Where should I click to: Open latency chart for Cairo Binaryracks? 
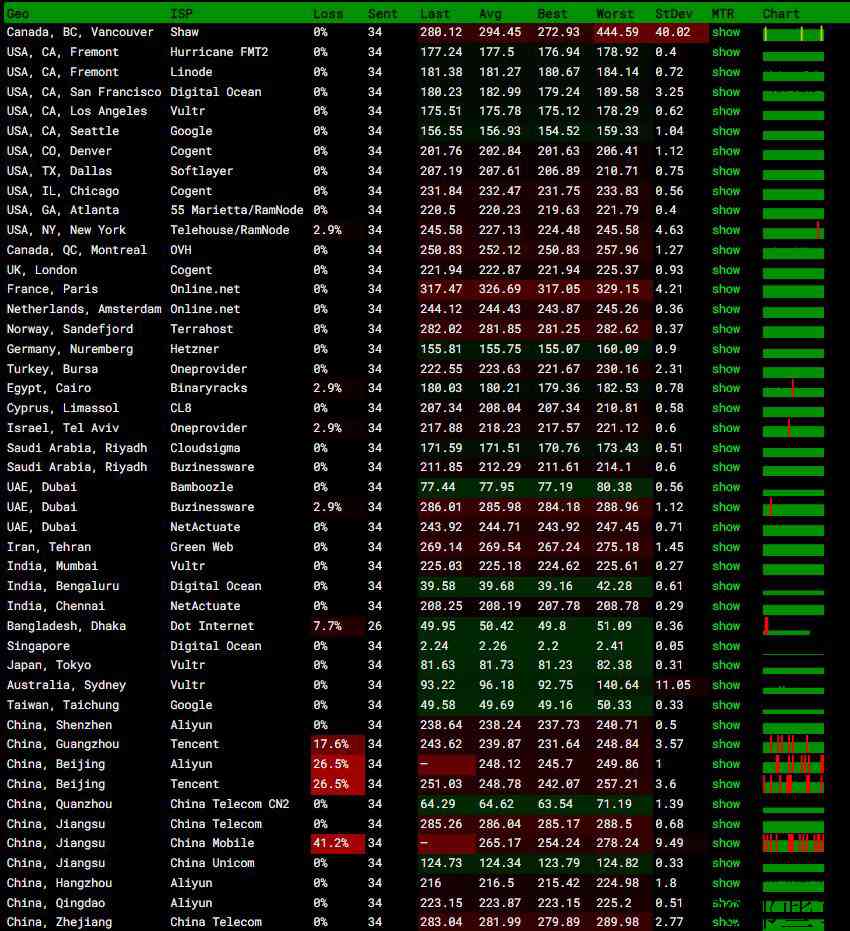pos(793,390)
